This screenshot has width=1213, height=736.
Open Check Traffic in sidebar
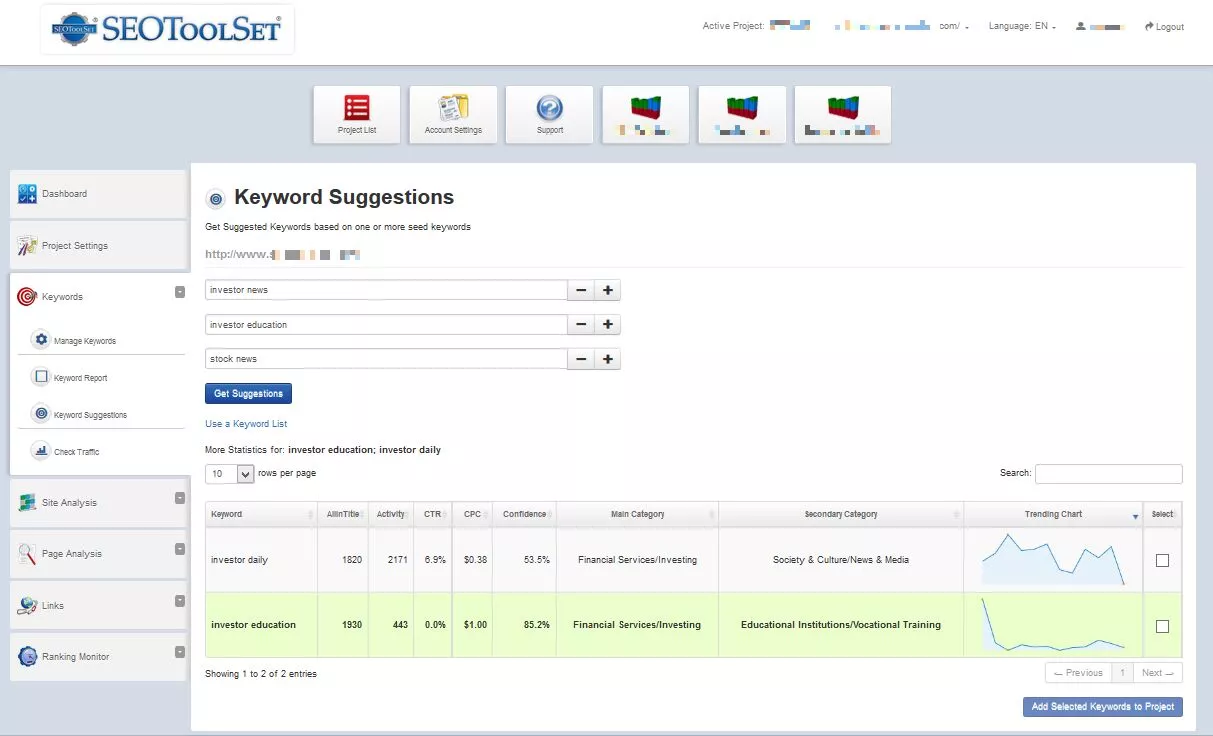click(76, 452)
